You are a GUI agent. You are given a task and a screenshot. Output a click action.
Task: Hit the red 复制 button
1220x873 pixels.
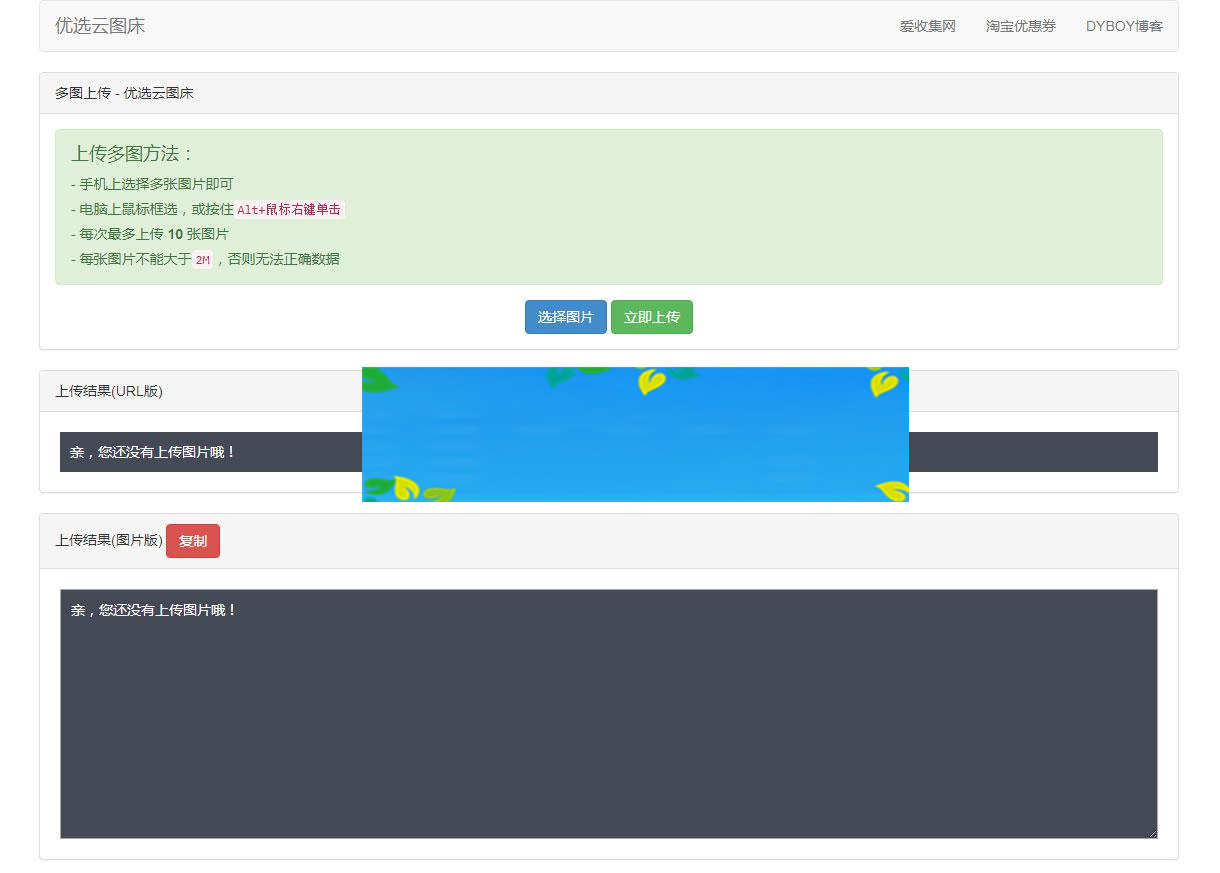coord(193,541)
